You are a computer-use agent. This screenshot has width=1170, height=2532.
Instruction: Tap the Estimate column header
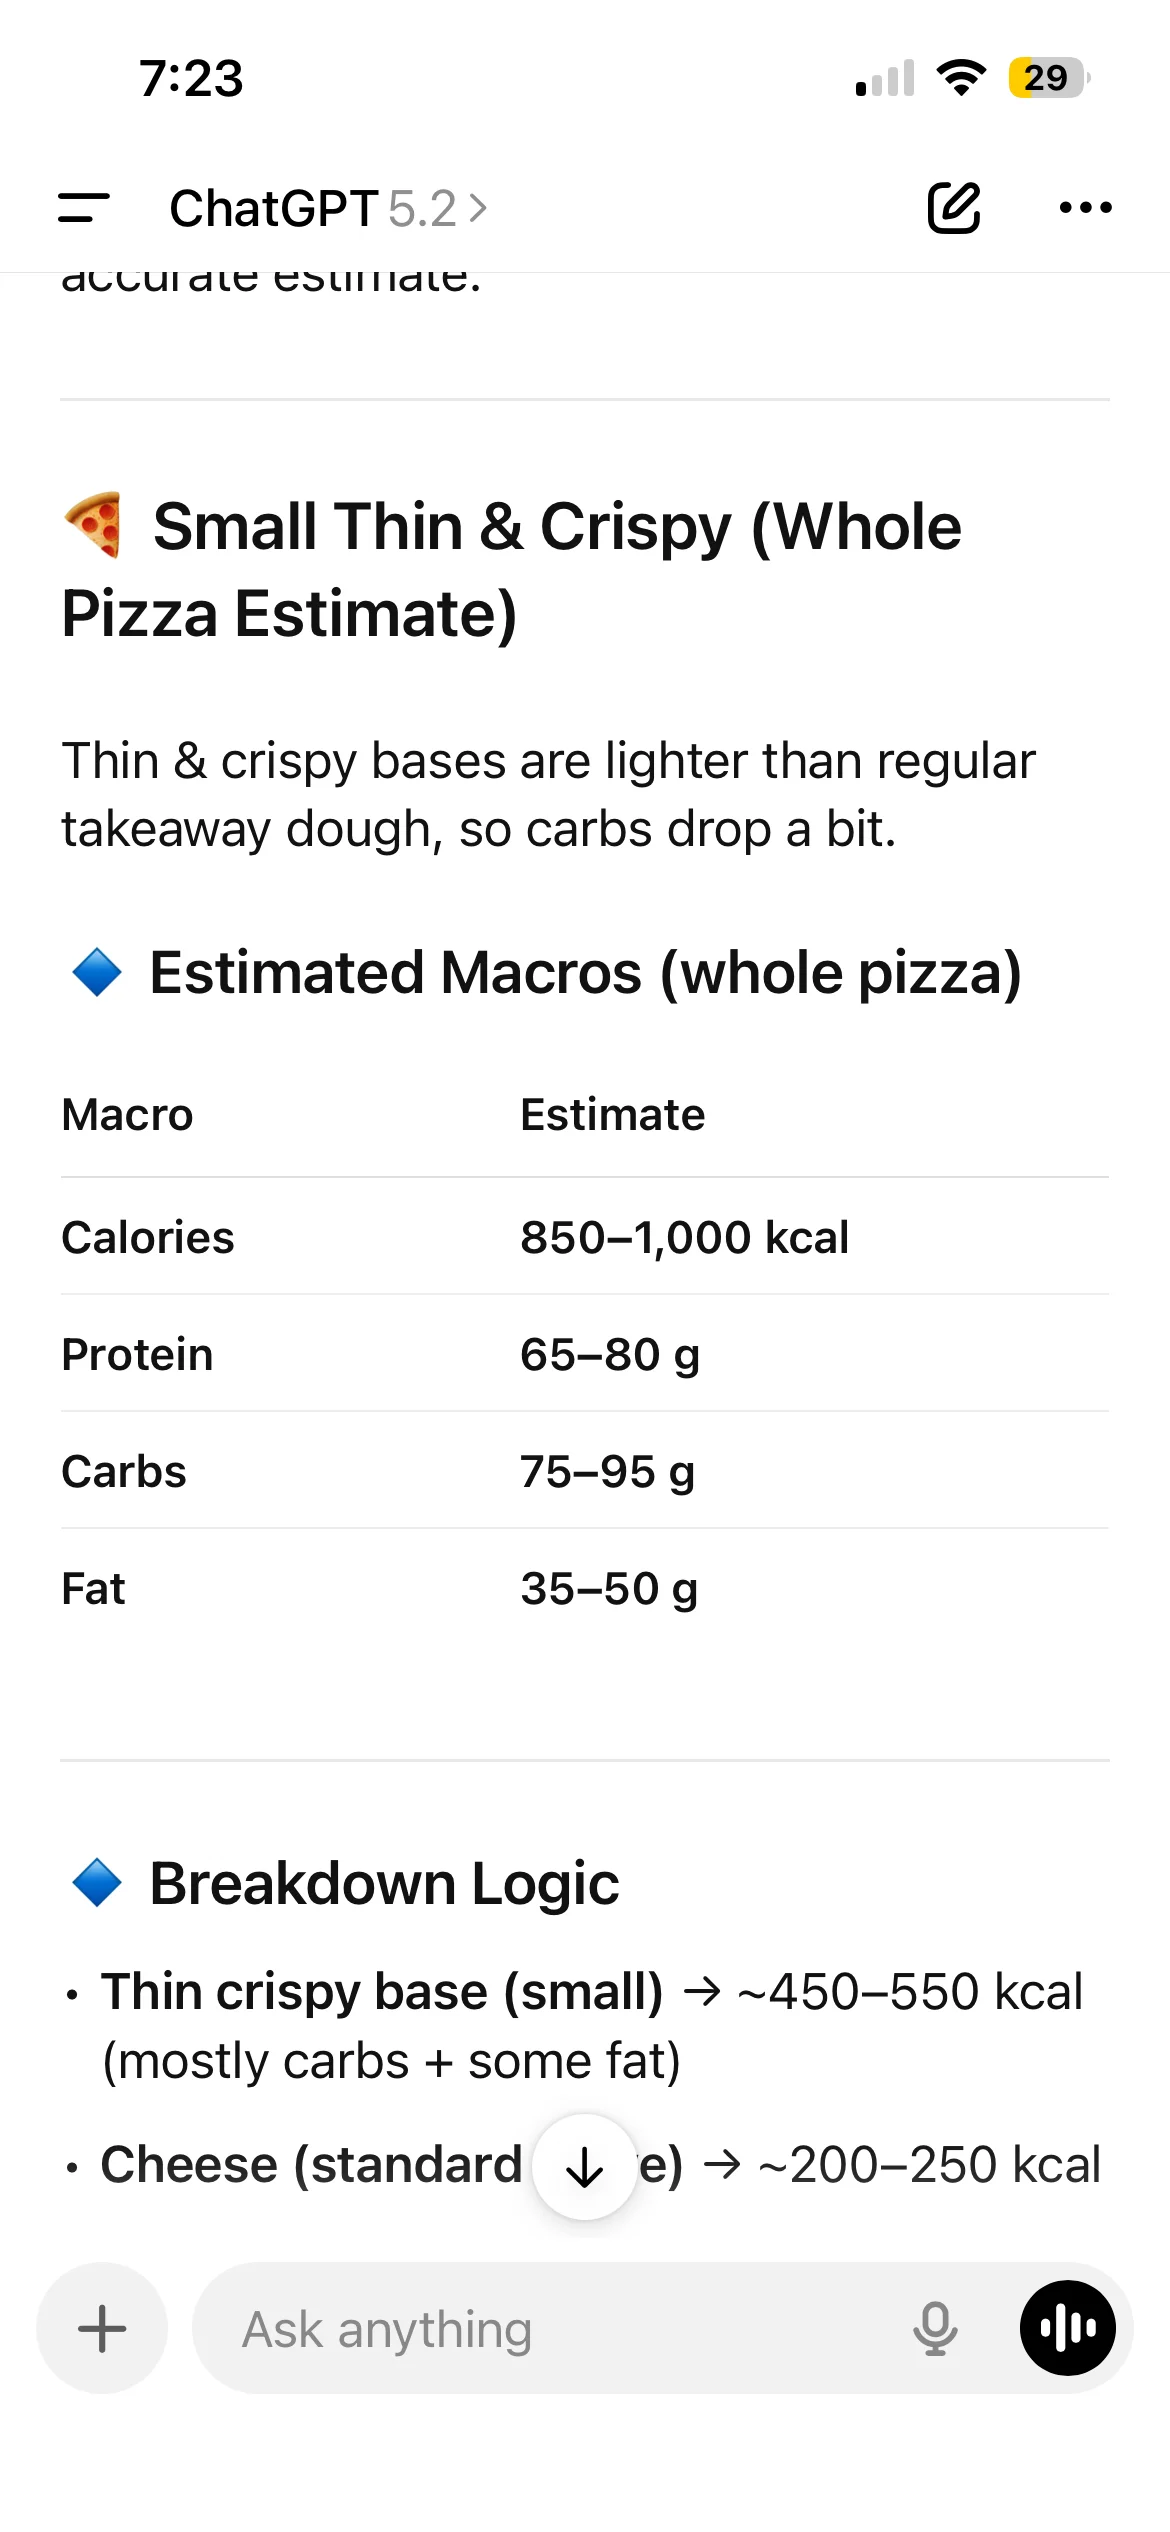coord(612,1114)
